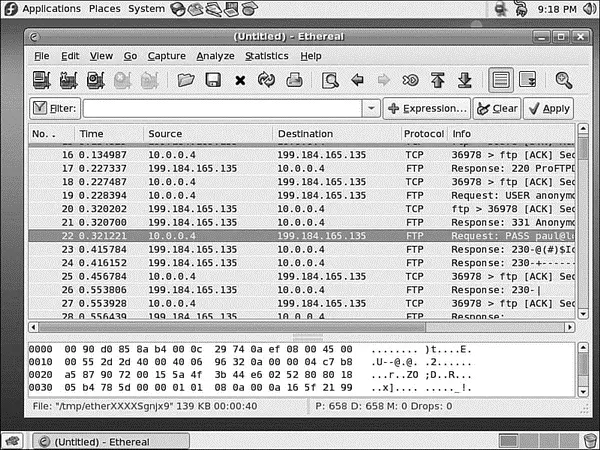The image size is (600, 450).
Task: Click the volume speaker icon in panel
Action: [590, 9]
